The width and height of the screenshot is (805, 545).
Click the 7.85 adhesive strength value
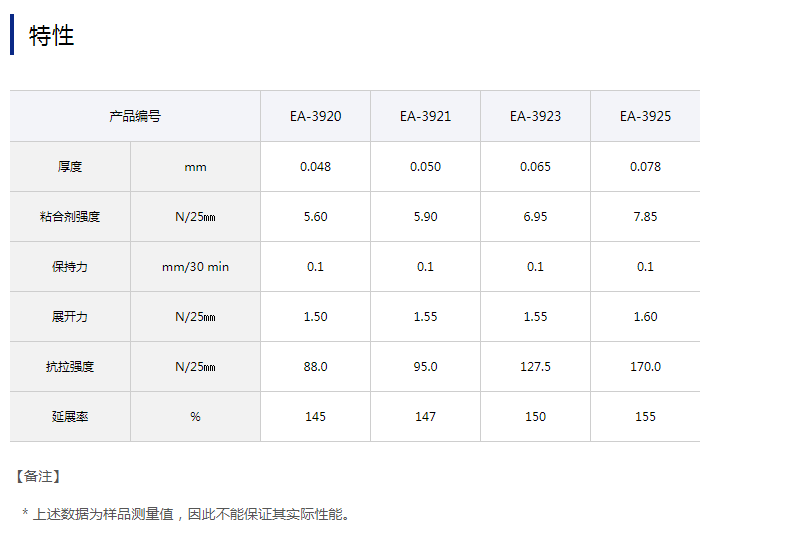click(645, 217)
